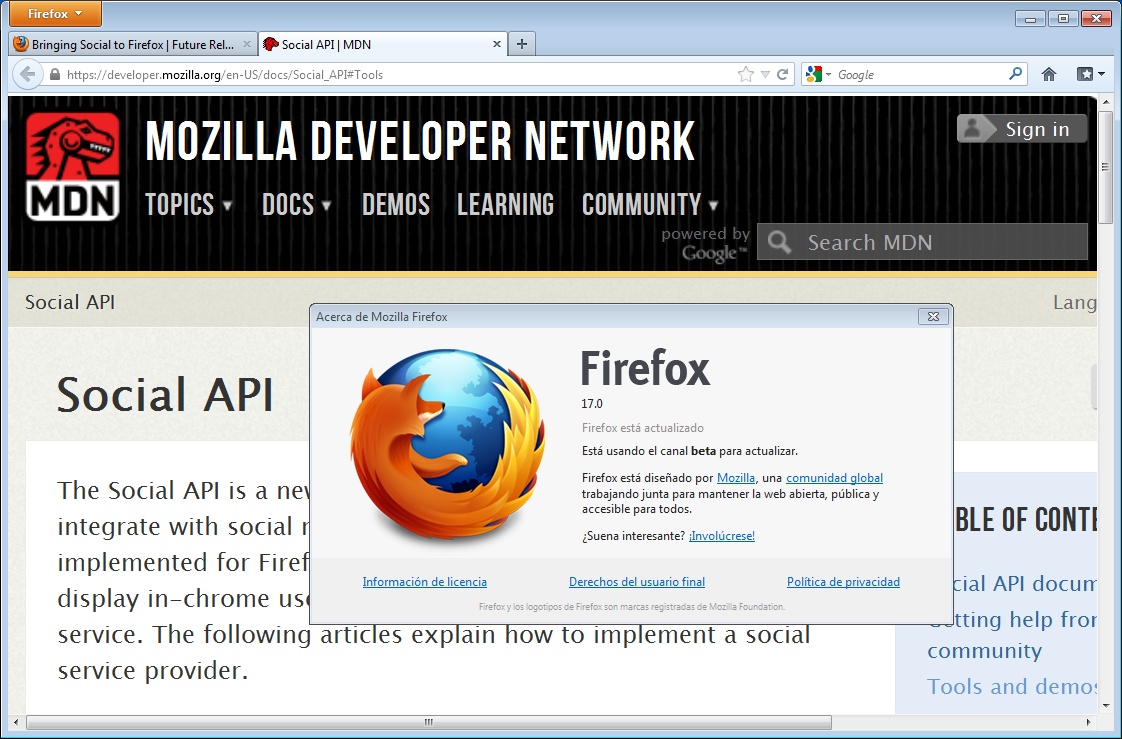
Task: Open the LEARNING section
Action: pyautogui.click(x=505, y=205)
